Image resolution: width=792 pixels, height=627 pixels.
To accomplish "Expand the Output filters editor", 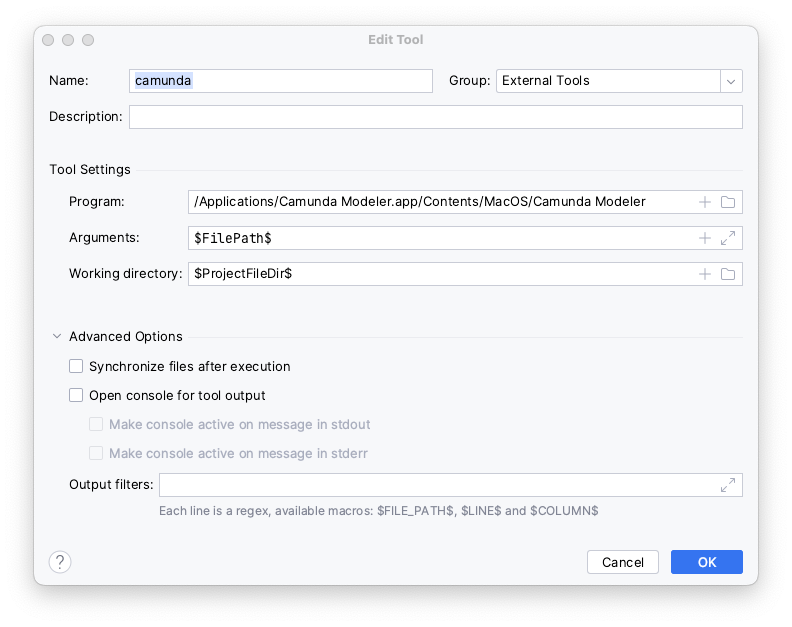I will click(728, 485).
